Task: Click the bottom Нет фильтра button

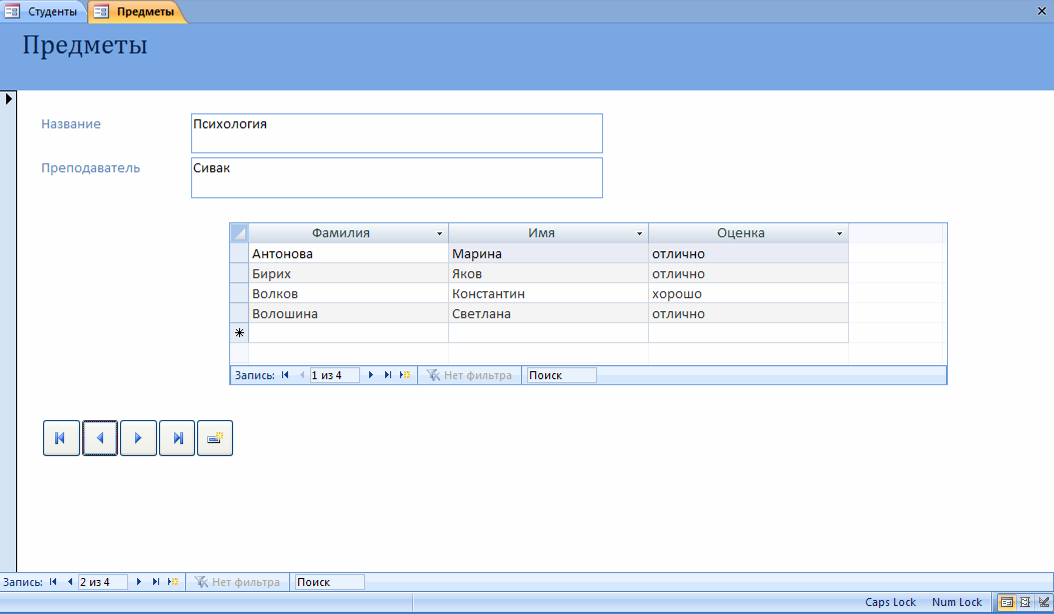Action: coord(237,582)
